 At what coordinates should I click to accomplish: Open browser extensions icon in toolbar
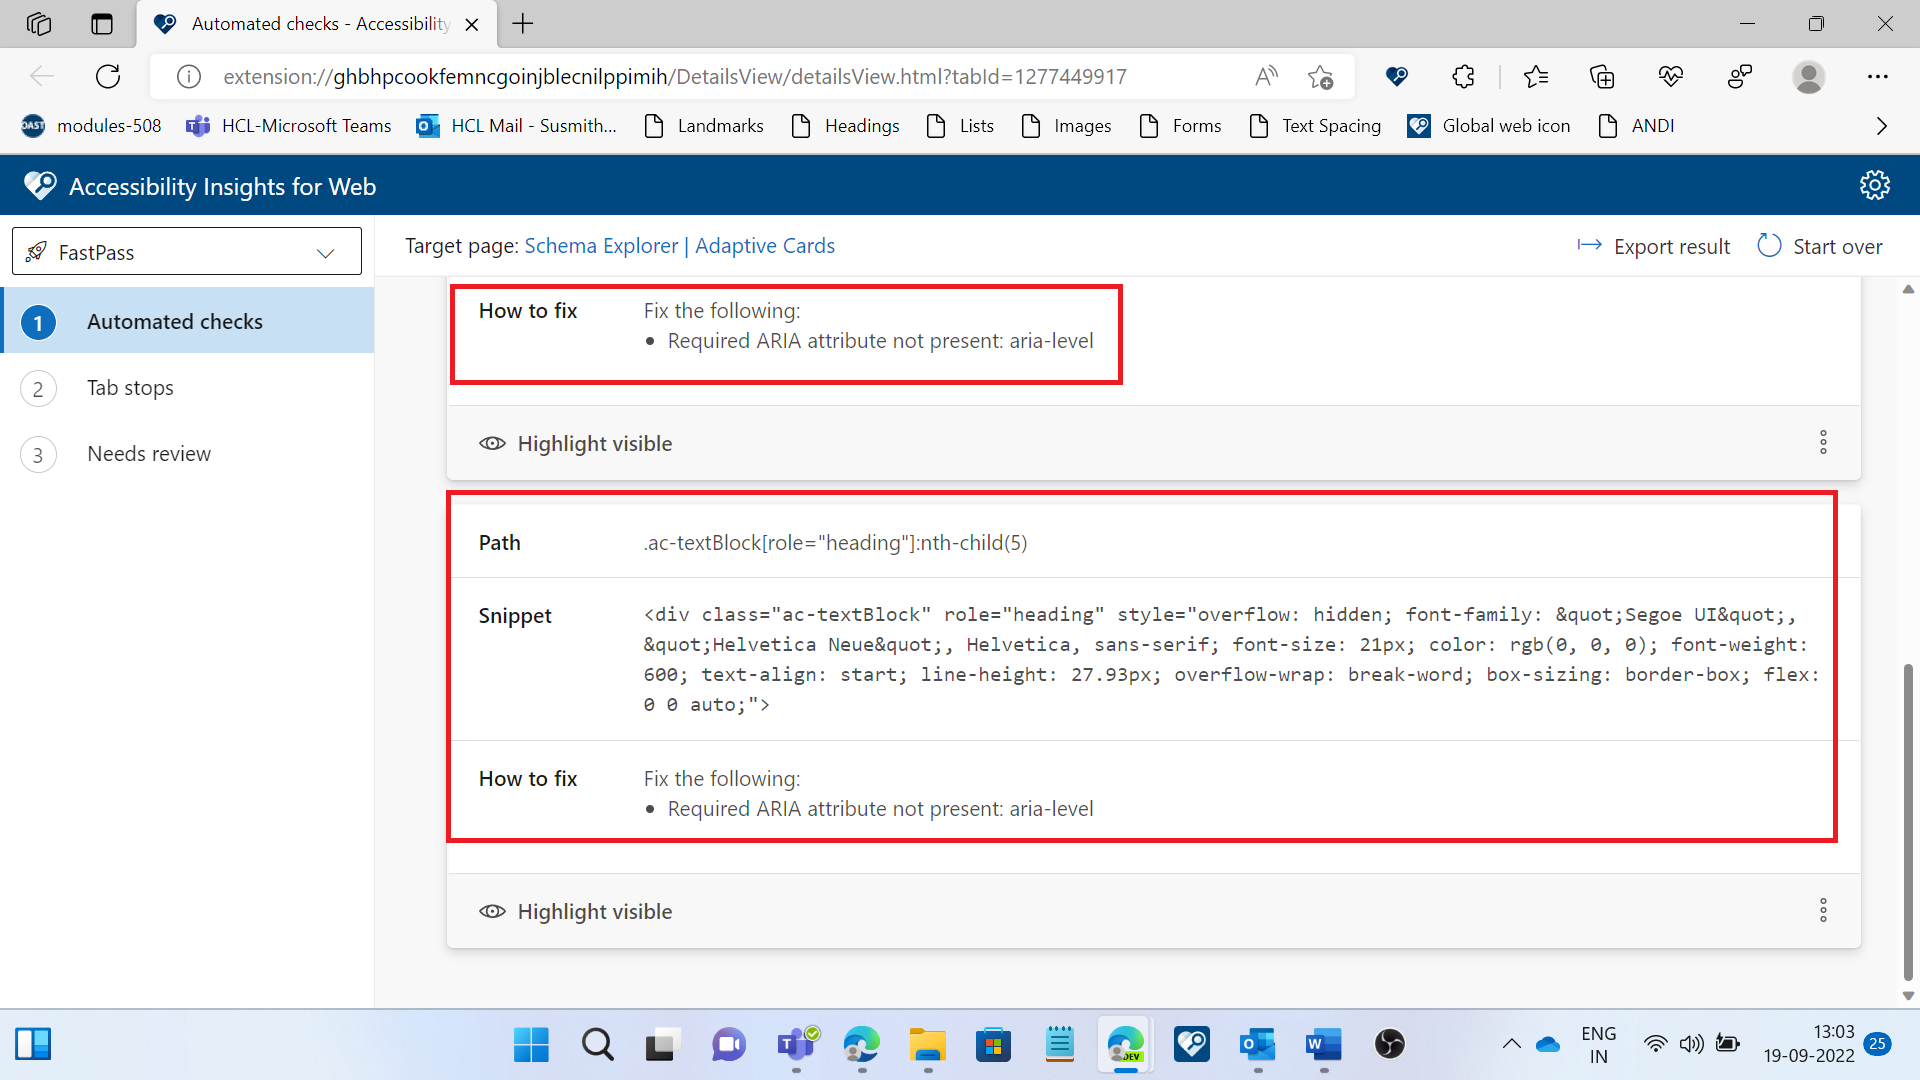pos(1464,76)
